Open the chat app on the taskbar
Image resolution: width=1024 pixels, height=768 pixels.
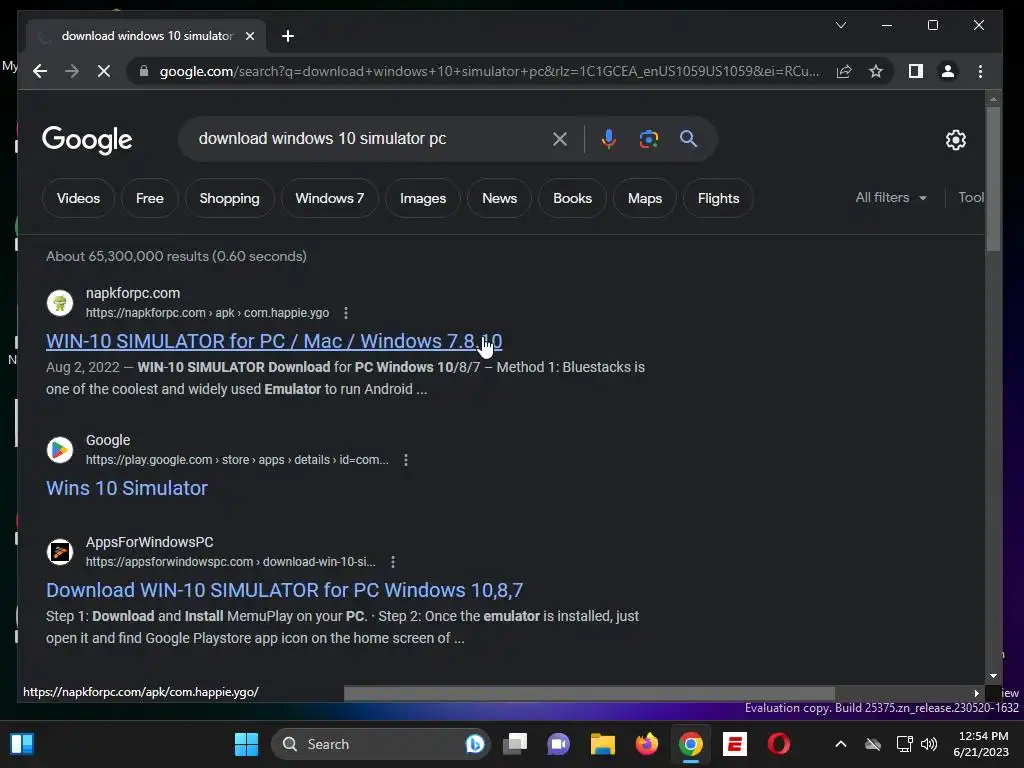pyautogui.click(x=558, y=744)
